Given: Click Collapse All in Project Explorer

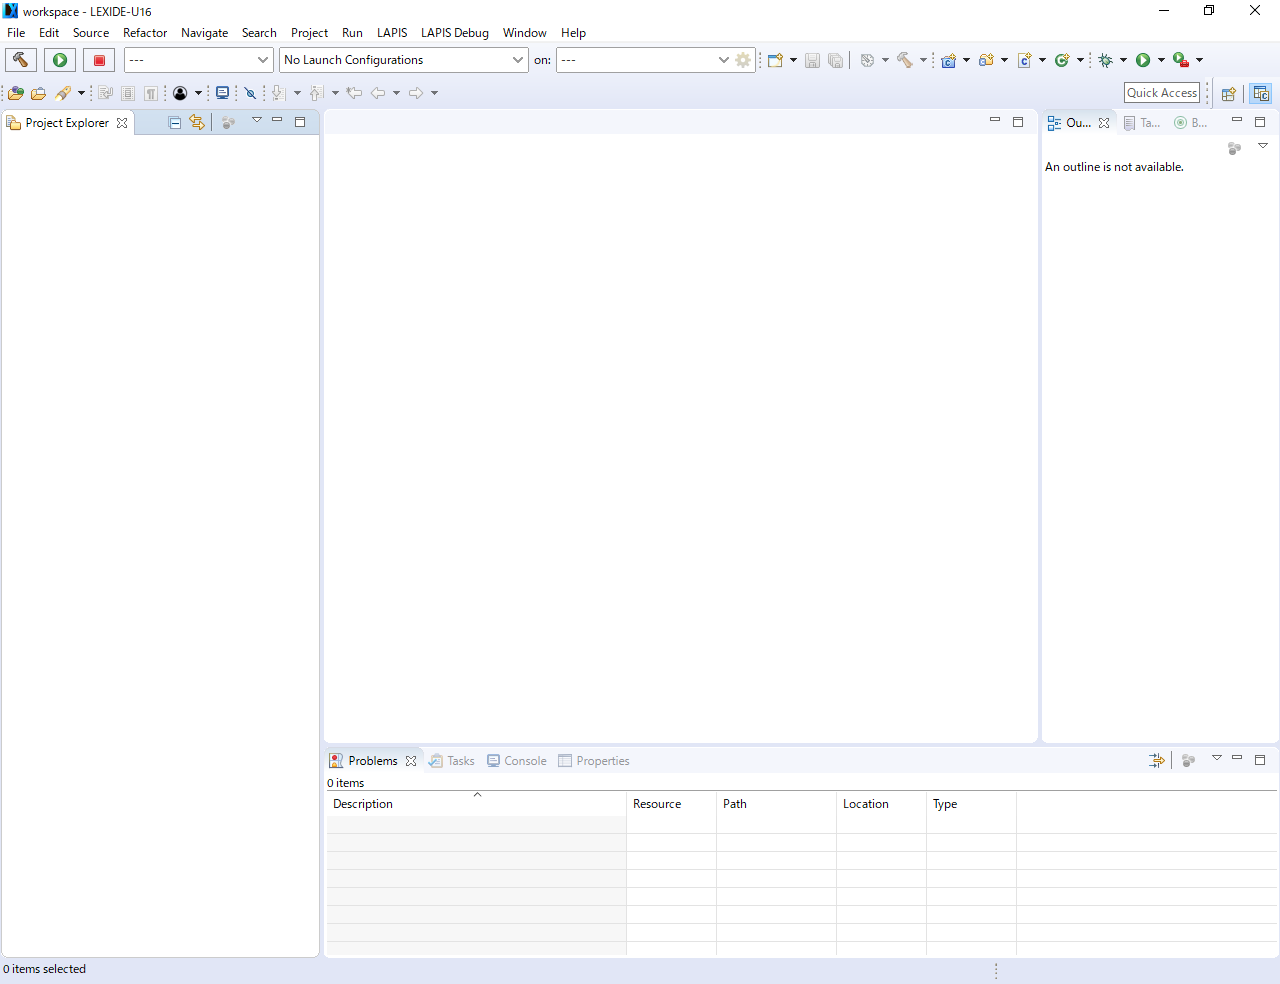Looking at the screenshot, I should coord(175,122).
